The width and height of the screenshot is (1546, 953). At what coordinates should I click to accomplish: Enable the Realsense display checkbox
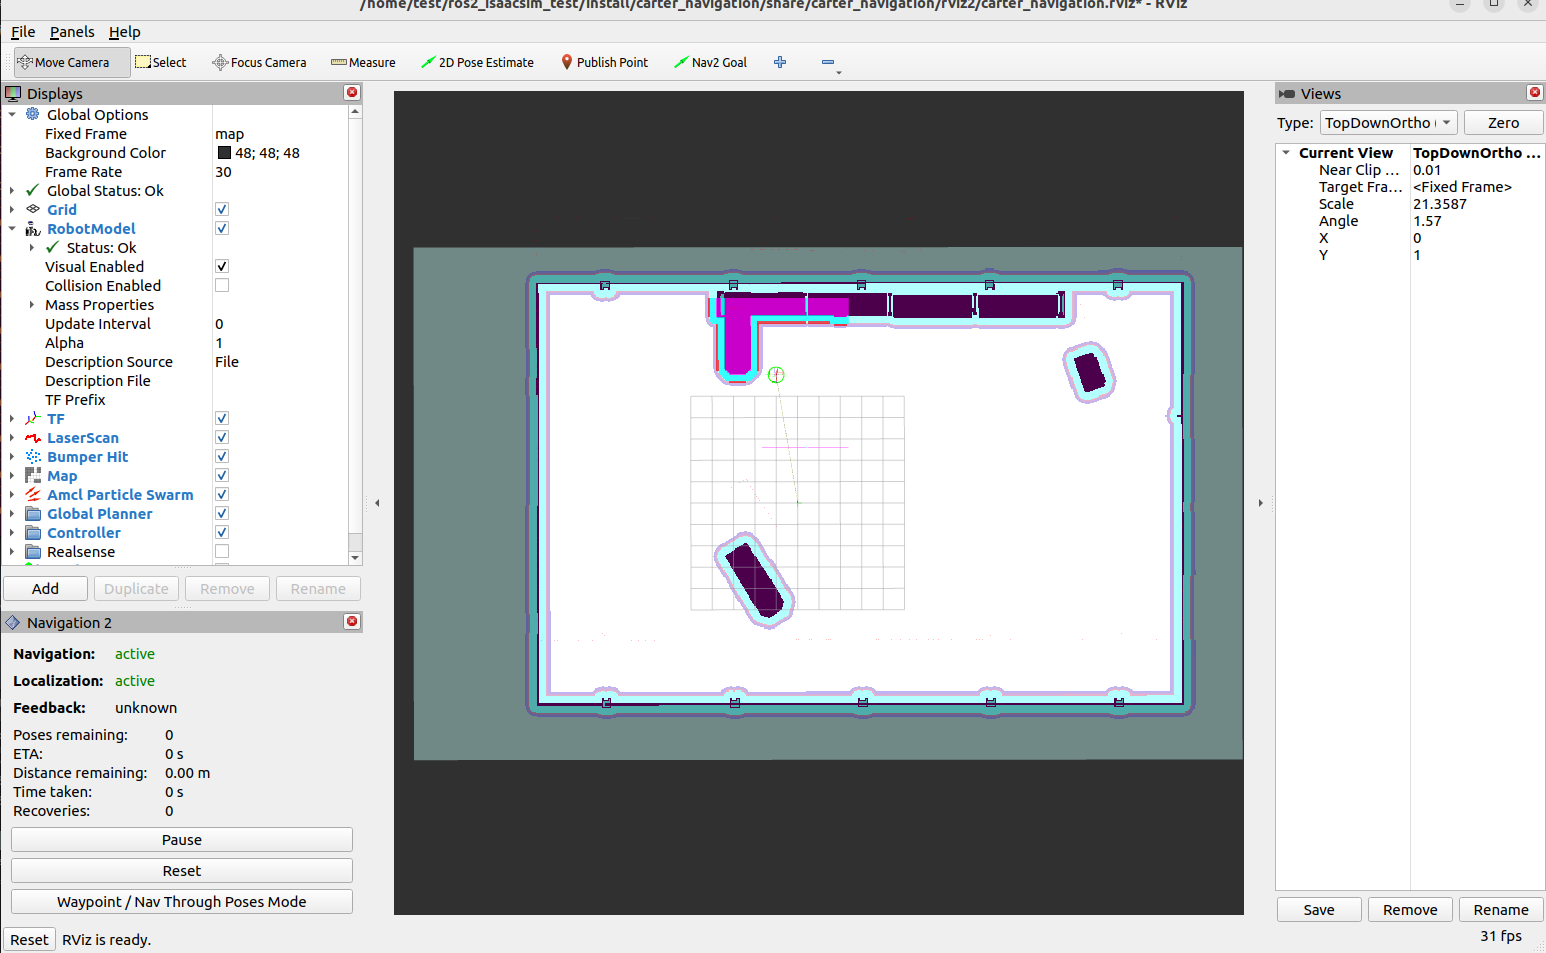(x=221, y=551)
